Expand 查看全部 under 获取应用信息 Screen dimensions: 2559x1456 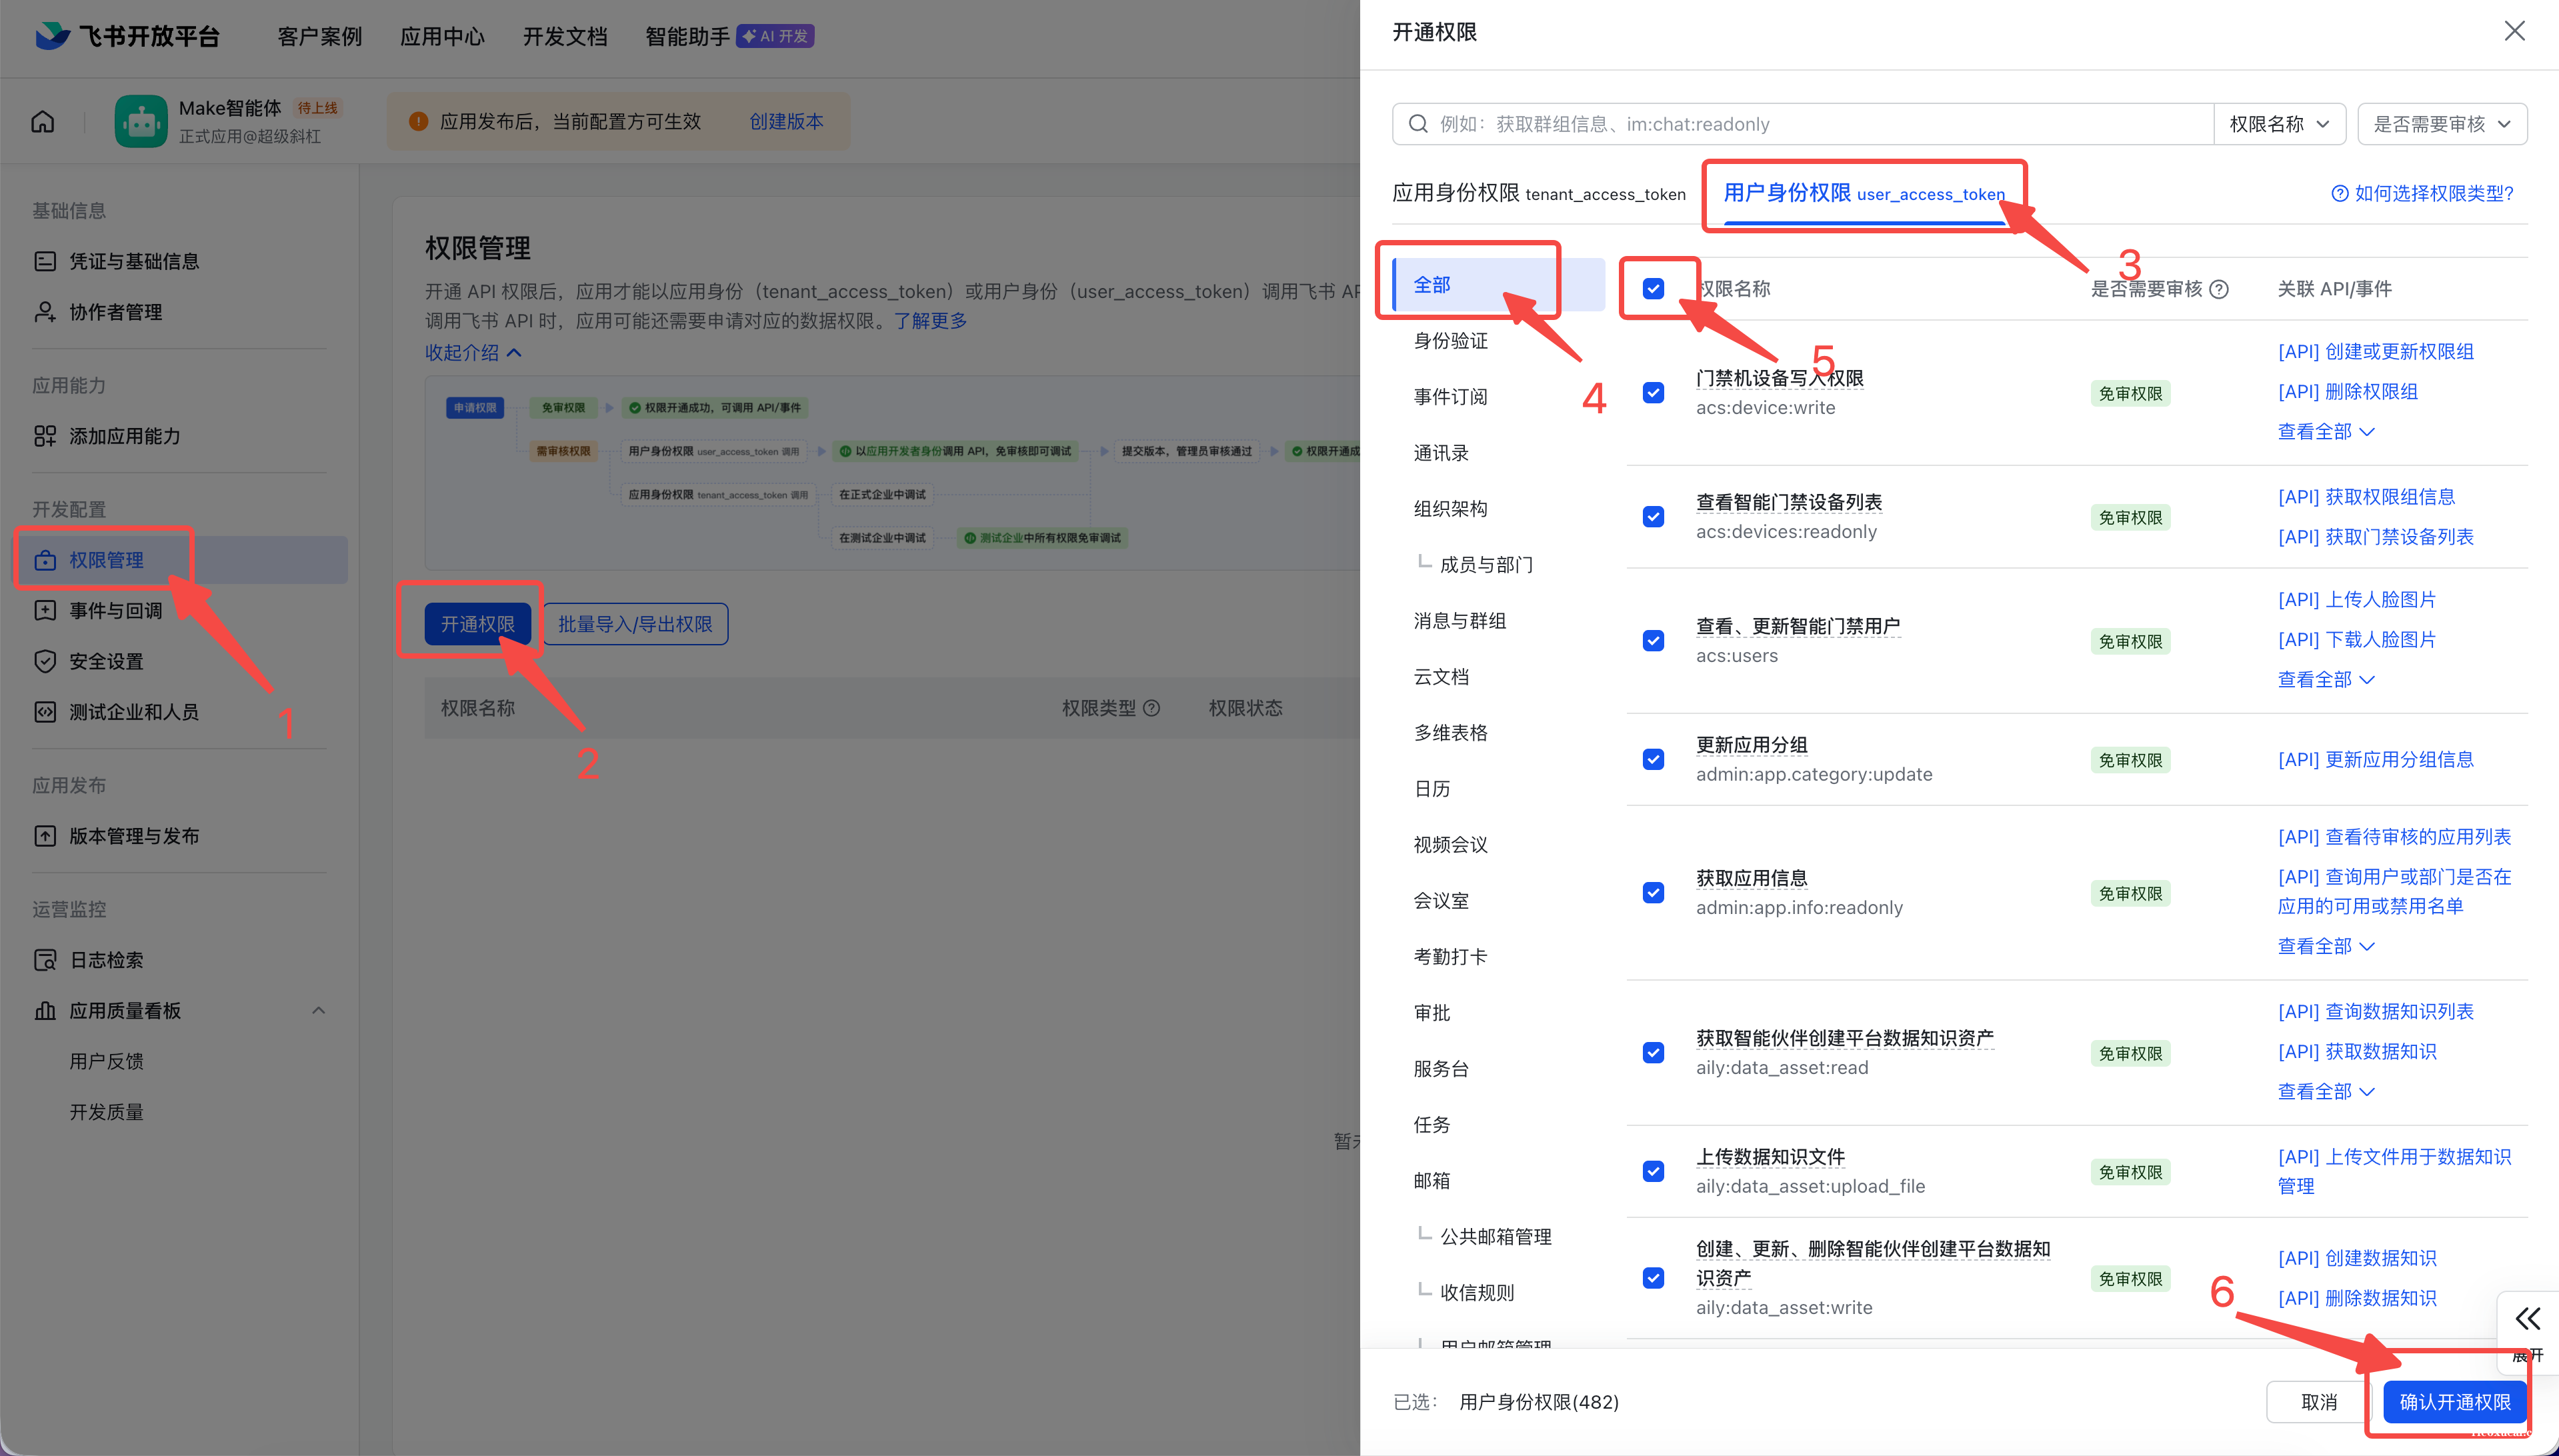click(x=2325, y=945)
